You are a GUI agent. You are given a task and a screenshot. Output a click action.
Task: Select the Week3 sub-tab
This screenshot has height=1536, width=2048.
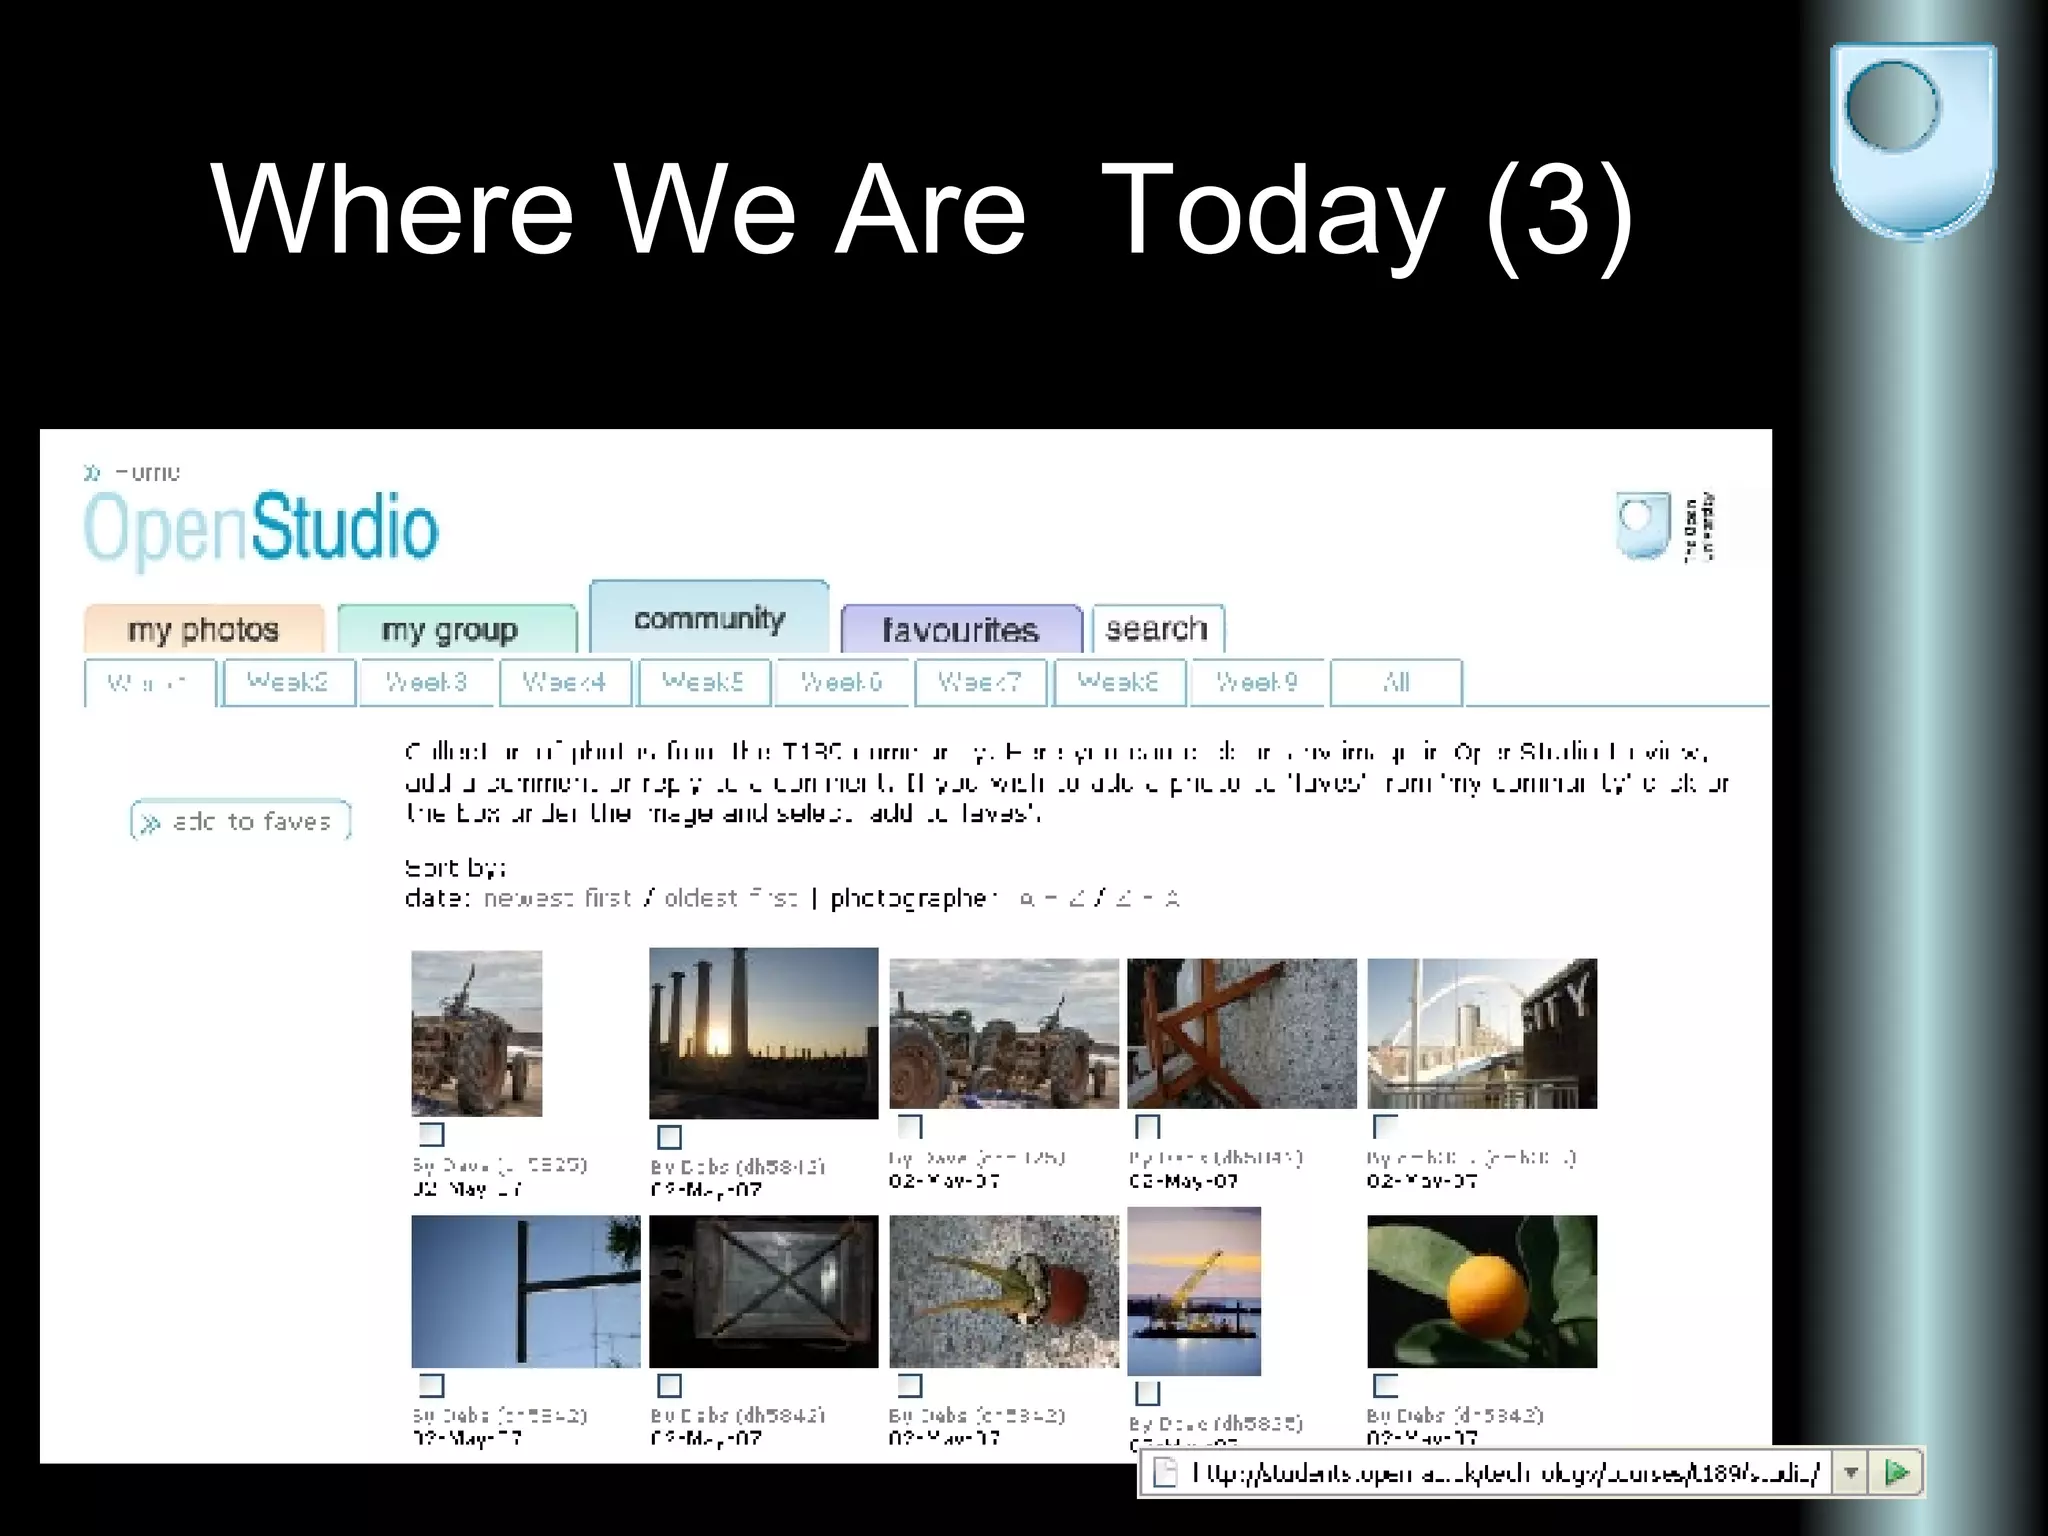[427, 682]
